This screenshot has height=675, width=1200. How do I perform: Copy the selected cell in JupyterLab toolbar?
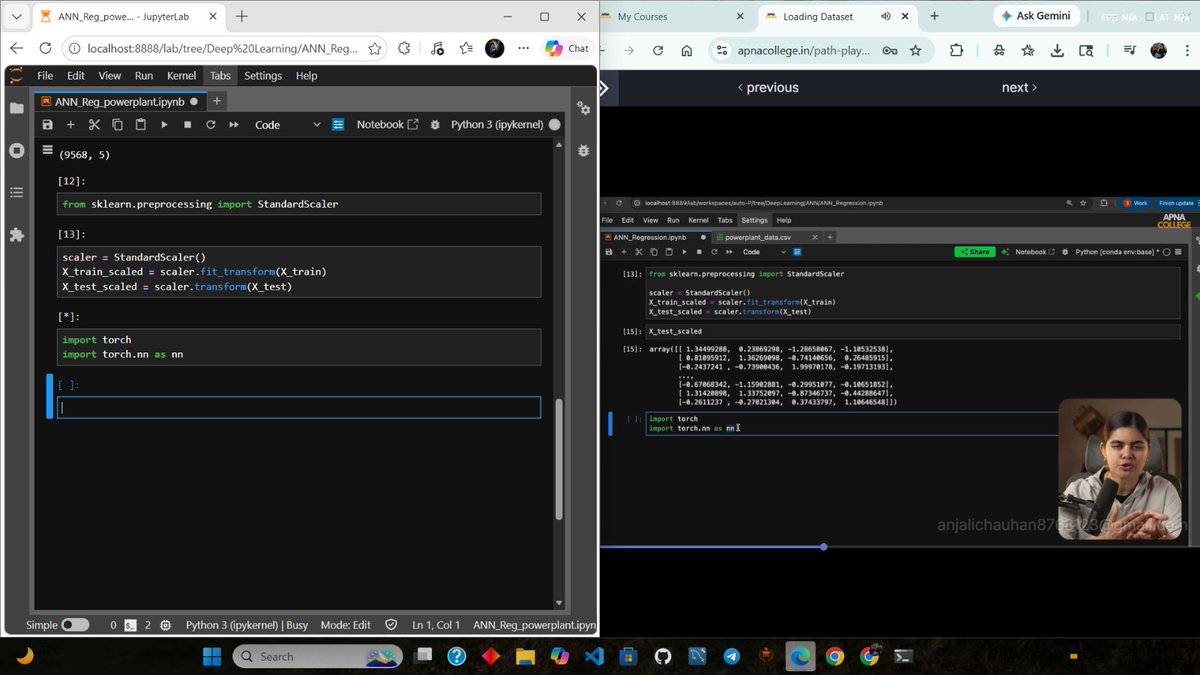[x=117, y=125]
